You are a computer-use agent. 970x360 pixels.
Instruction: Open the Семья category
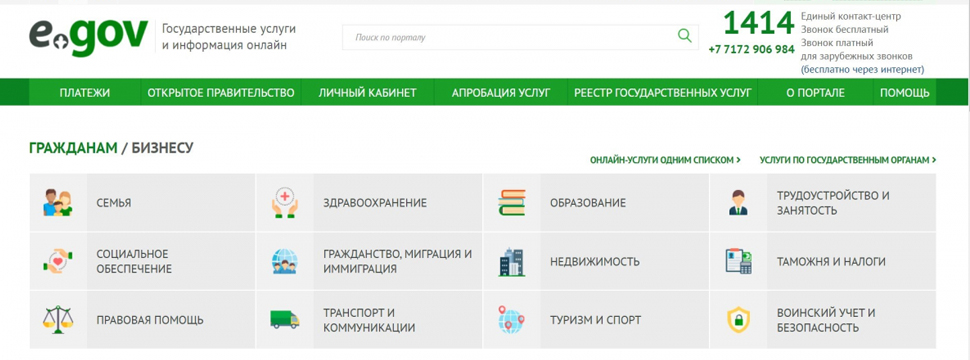click(x=142, y=203)
